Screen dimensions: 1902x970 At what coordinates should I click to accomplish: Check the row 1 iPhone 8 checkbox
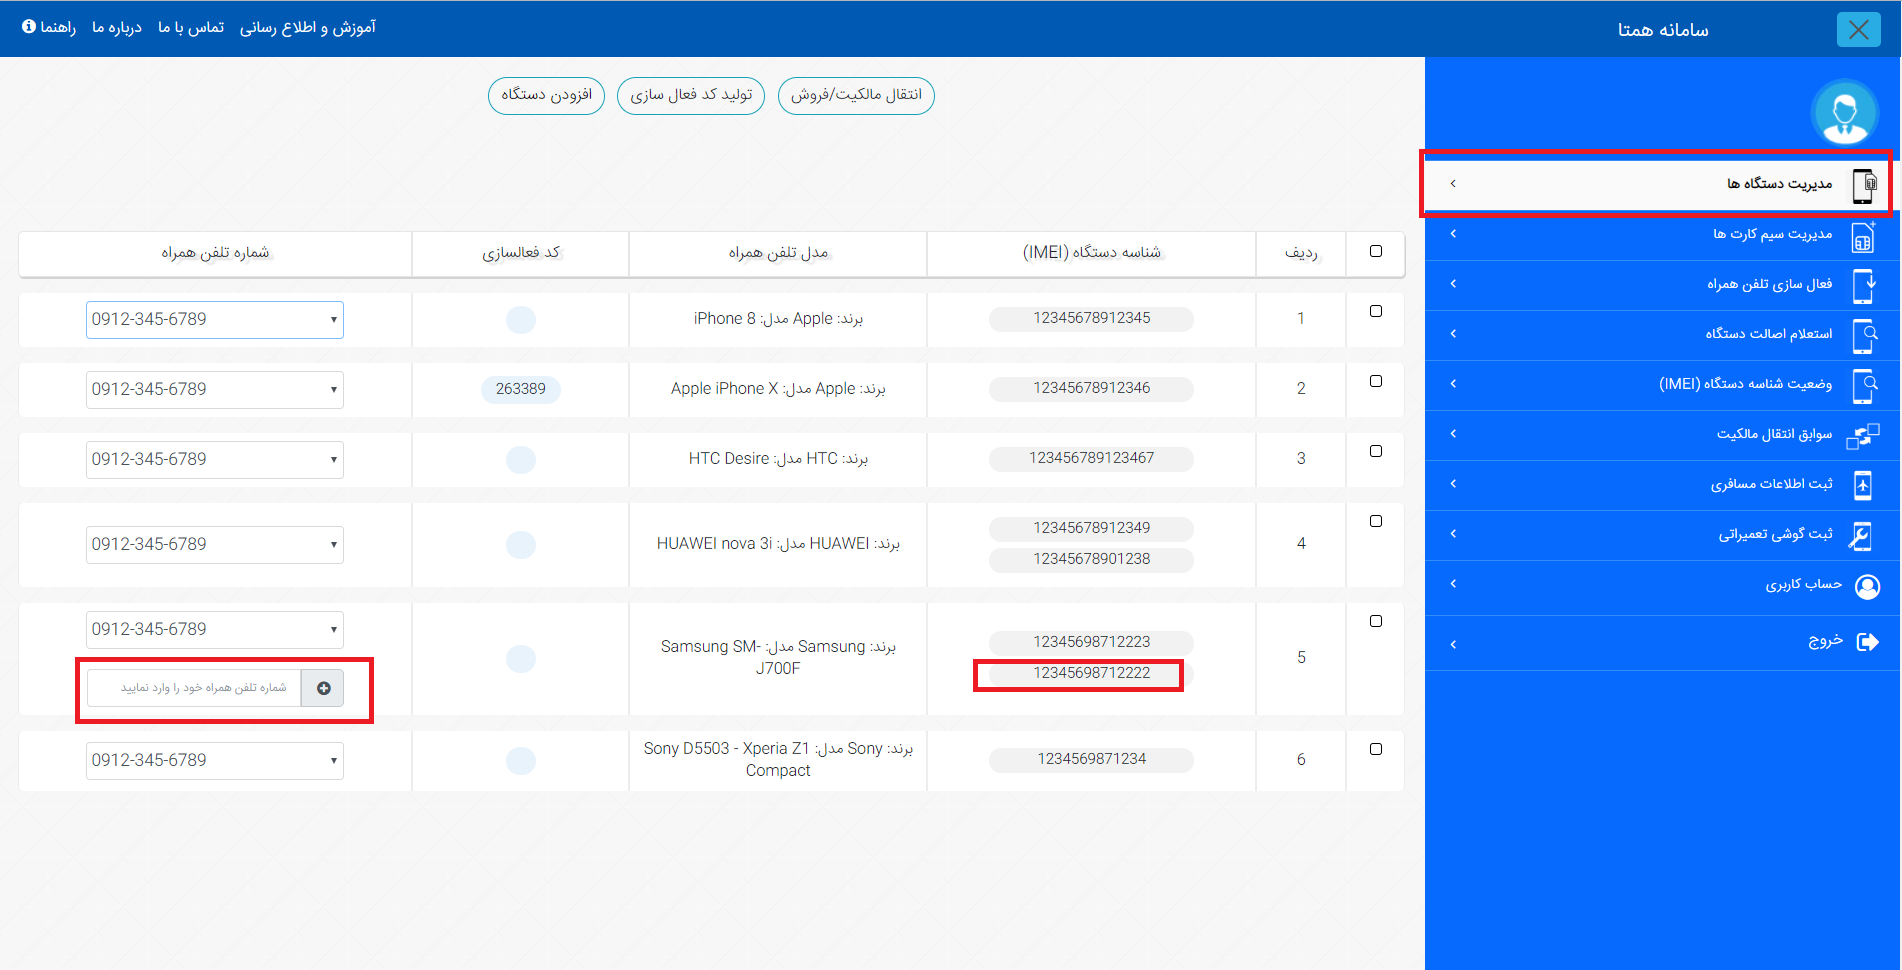click(x=1376, y=311)
